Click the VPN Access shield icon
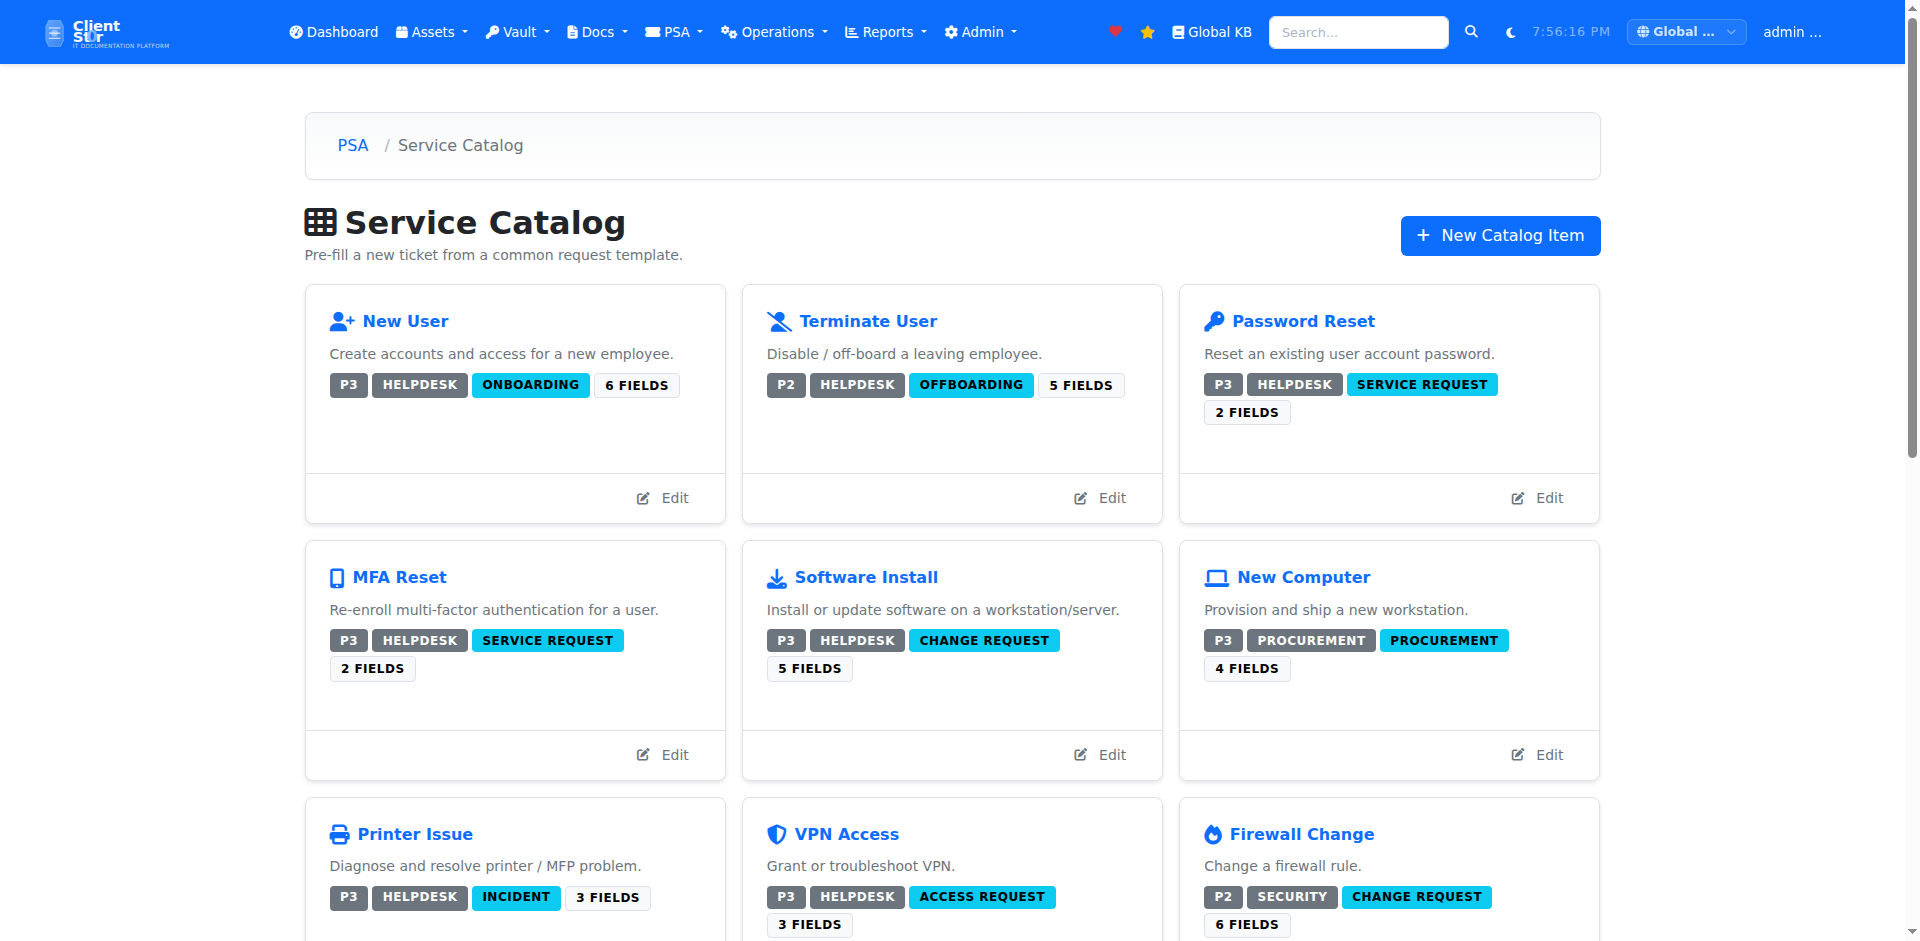This screenshot has height=941, width=1920. coord(777,834)
